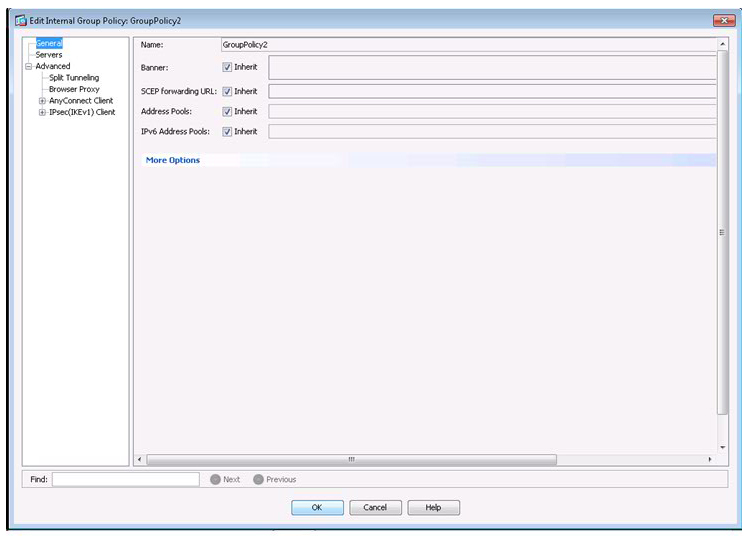
Task: Disable Inherit for Address Pools
Action: [x=228, y=111]
